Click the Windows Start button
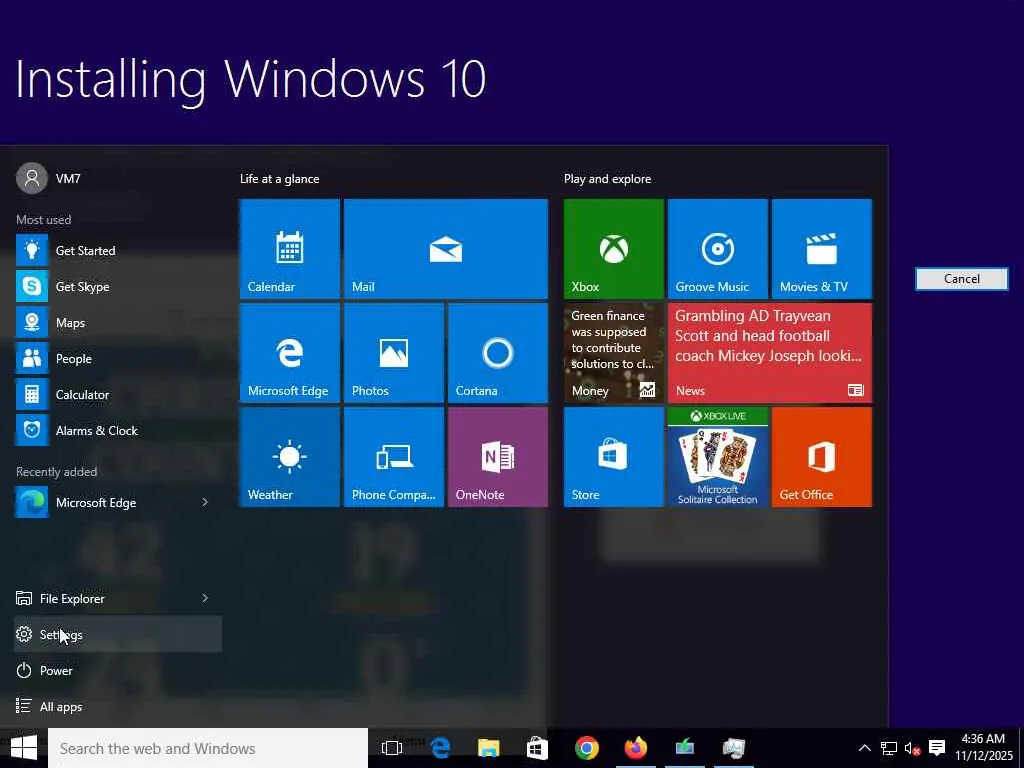 [24, 748]
